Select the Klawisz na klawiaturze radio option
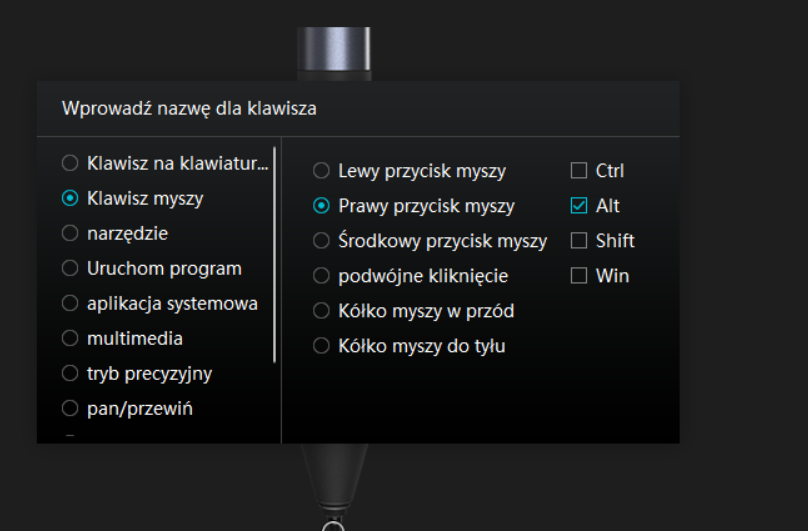Image resolution: width=808 pixels, height=531 pixels. tap(70, 163)
